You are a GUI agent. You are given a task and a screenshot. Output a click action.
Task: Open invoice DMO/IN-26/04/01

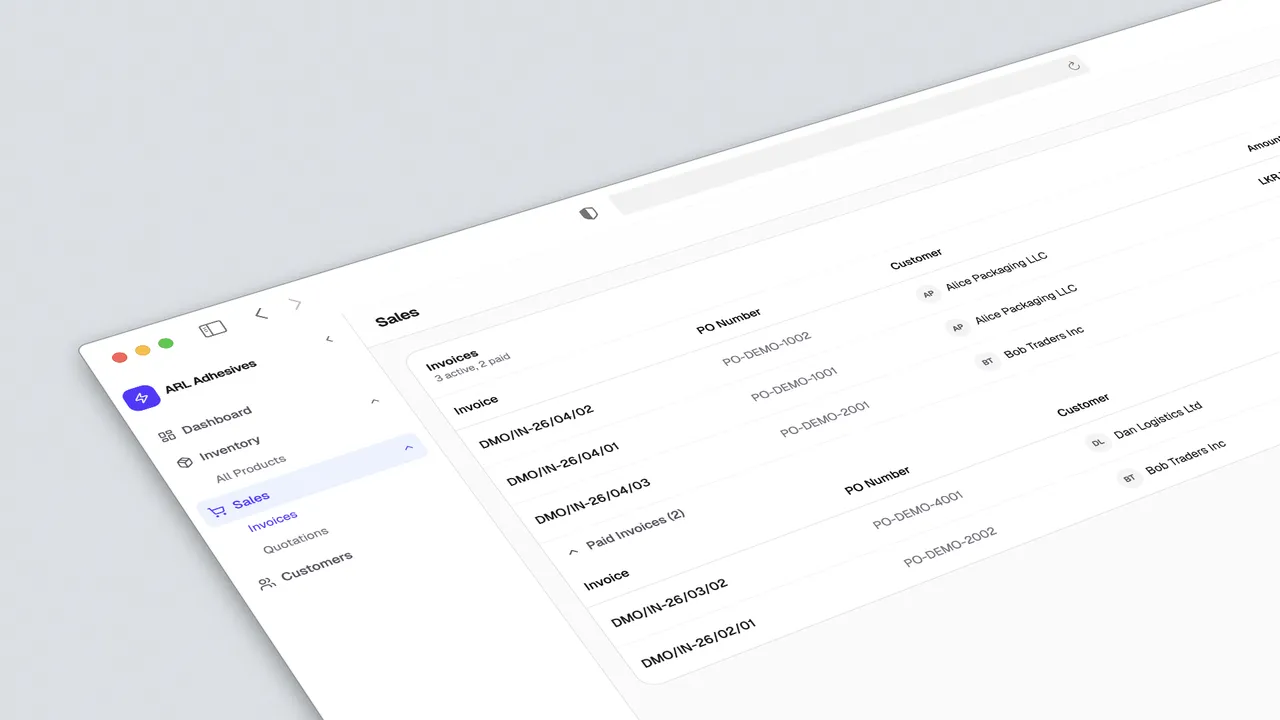[x=563, y=463]
